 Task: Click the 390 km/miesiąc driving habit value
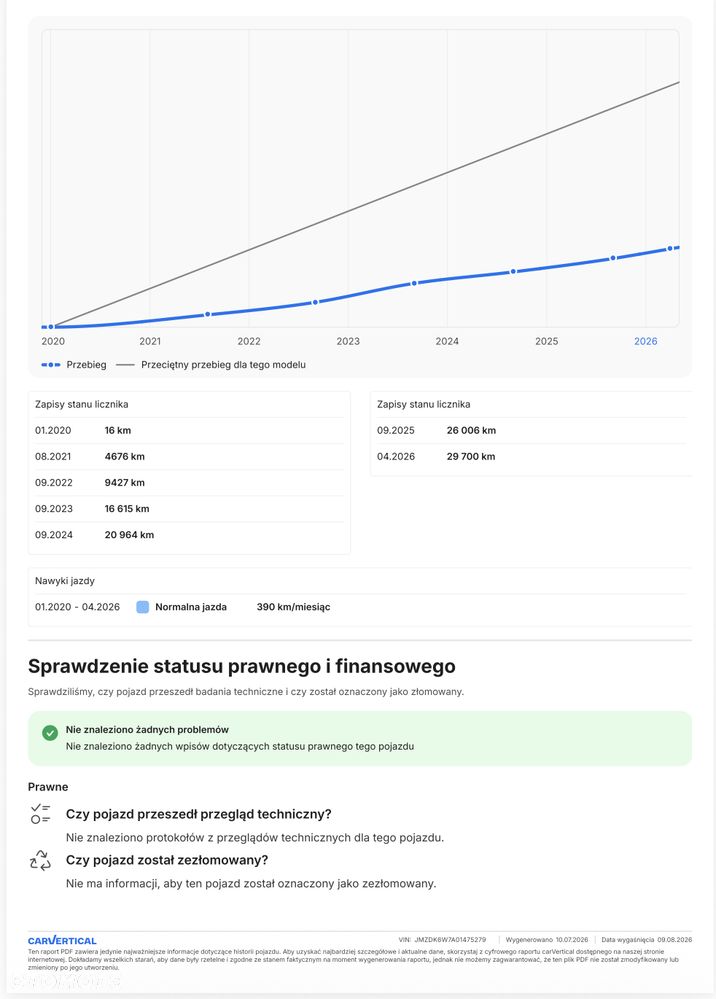[294, 607]
